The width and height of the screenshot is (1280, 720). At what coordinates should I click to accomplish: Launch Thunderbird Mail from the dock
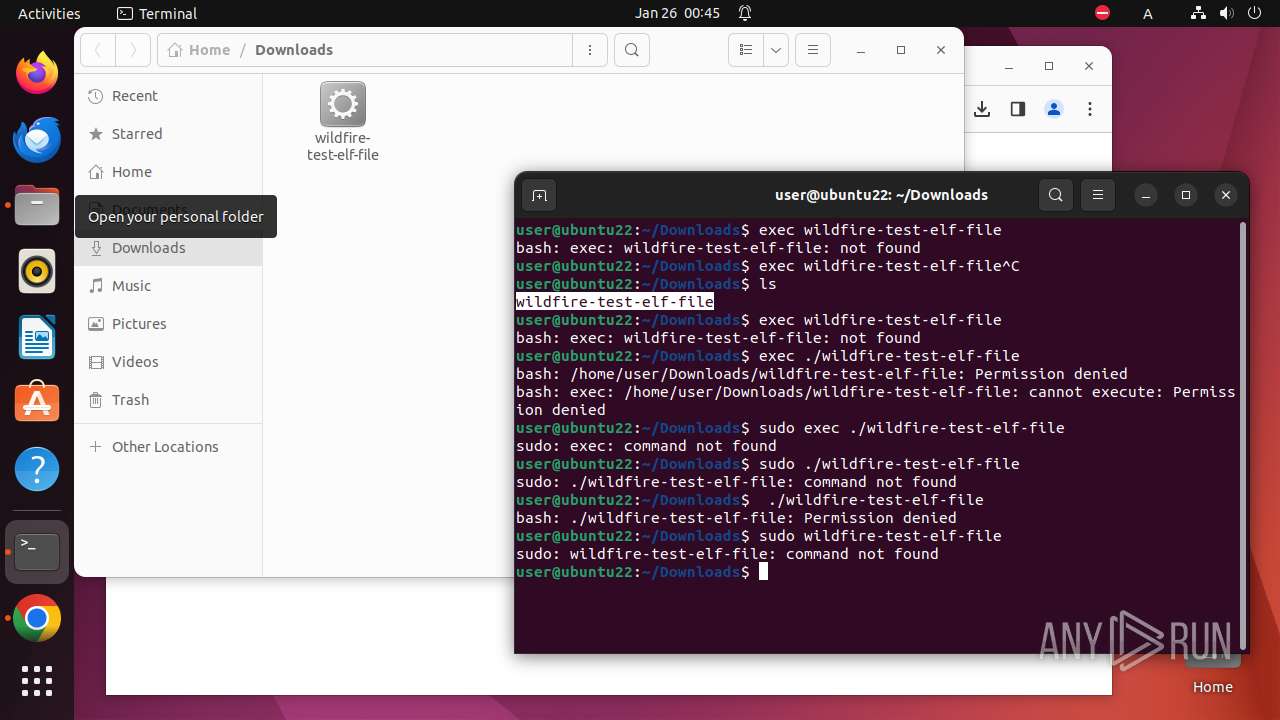37,139
